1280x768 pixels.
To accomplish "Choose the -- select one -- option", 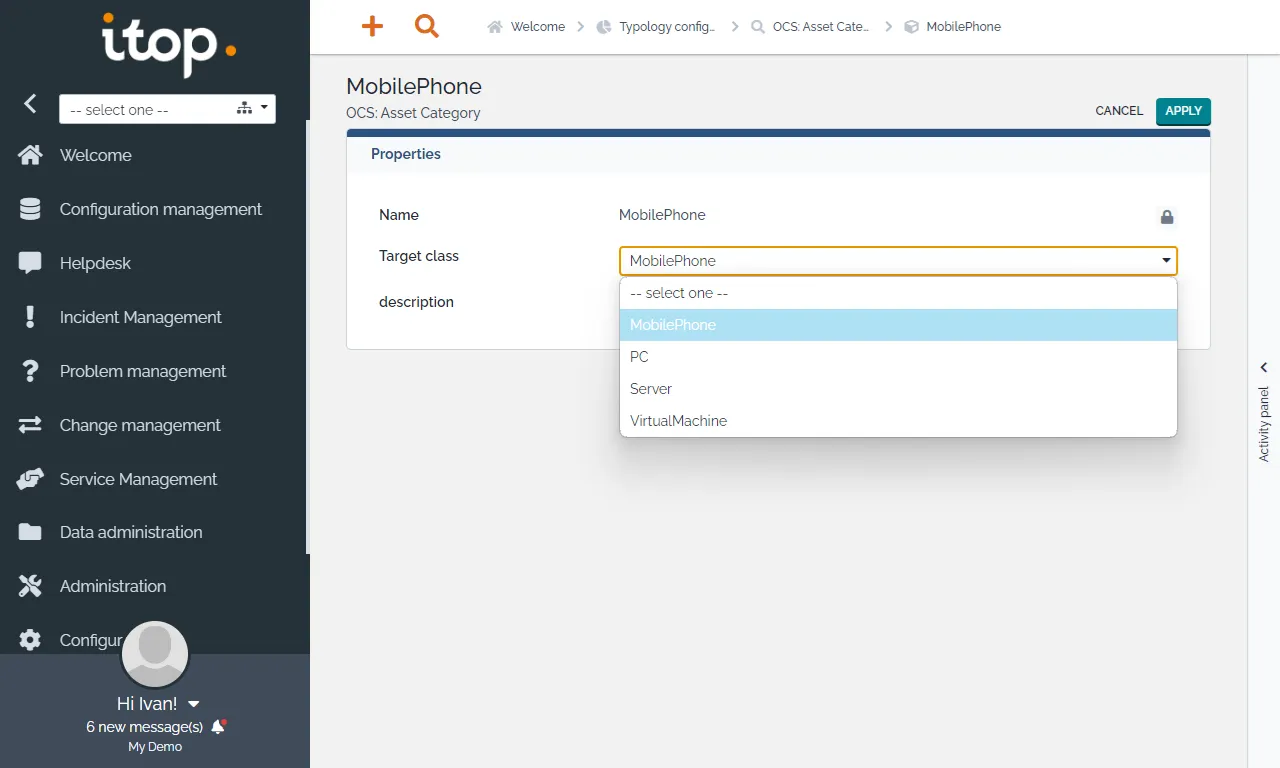I will click(898, 293).
